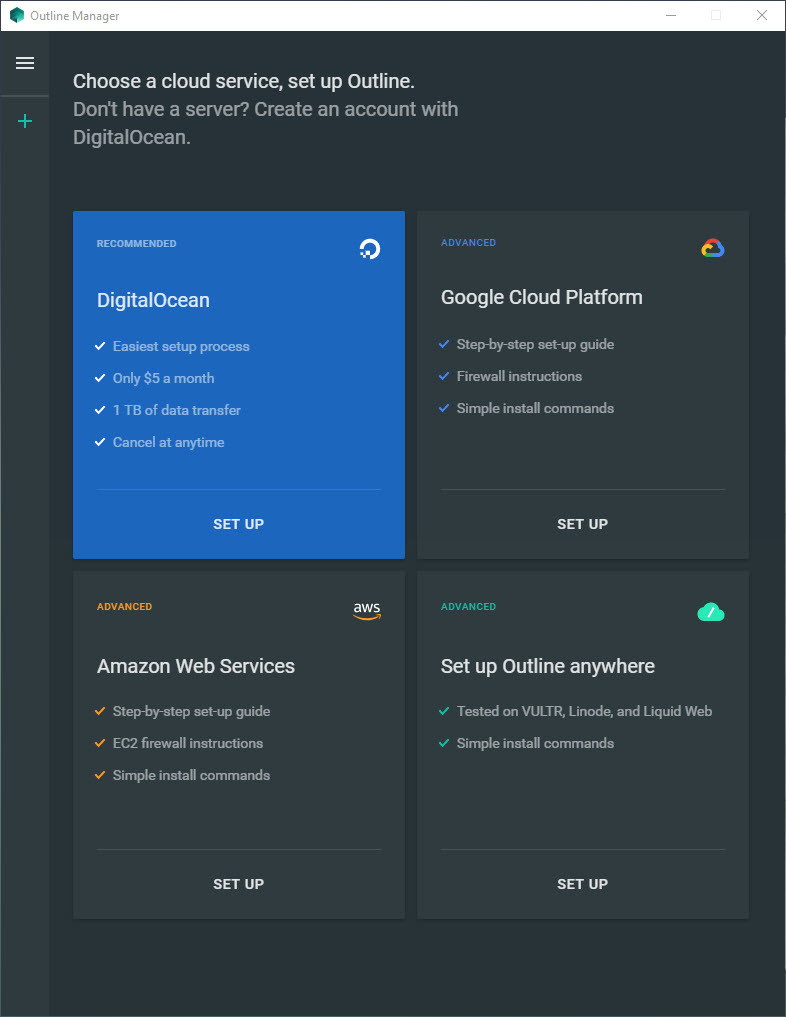The image size is (786, 1017).
Task: Click 'Step-by-step set-up guide' on Google Cloud card
Action: tap(536, 344)
